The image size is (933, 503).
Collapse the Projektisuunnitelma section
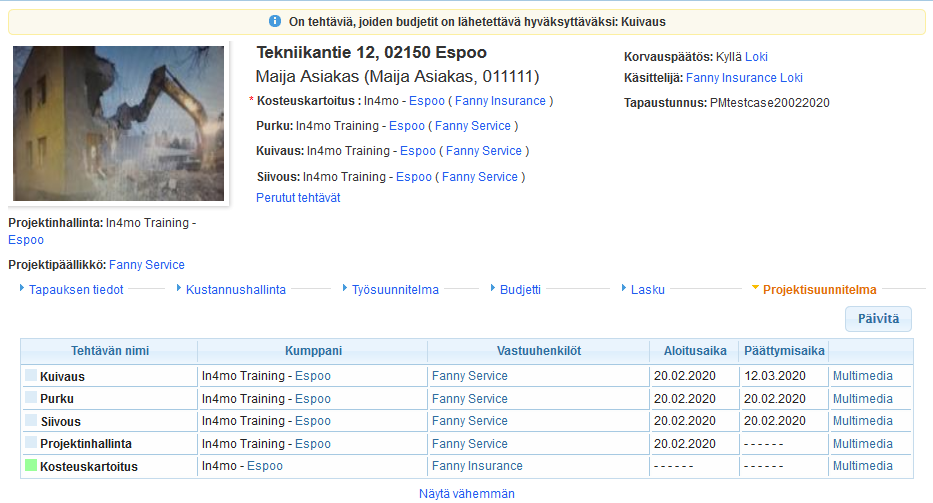[819, 290]
